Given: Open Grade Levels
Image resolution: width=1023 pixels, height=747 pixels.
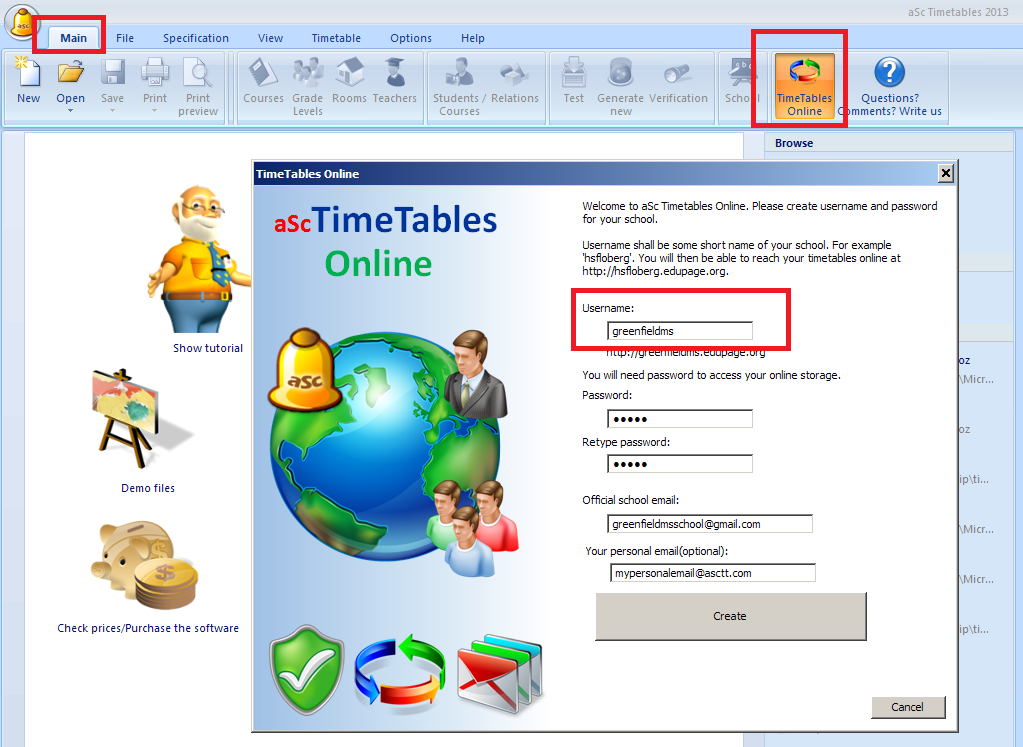Looking at the screenshot, I should [x=307, y=87].
